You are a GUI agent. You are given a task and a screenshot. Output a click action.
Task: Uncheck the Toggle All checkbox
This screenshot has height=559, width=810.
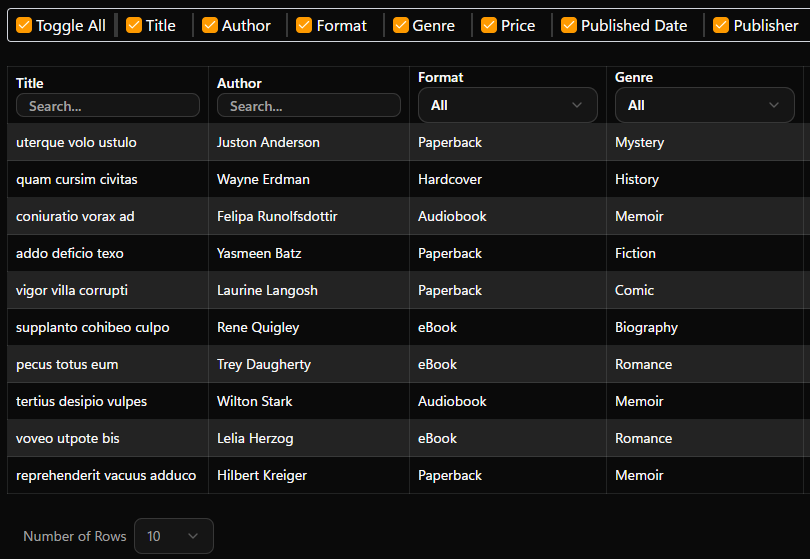click(x=24, y=26)
